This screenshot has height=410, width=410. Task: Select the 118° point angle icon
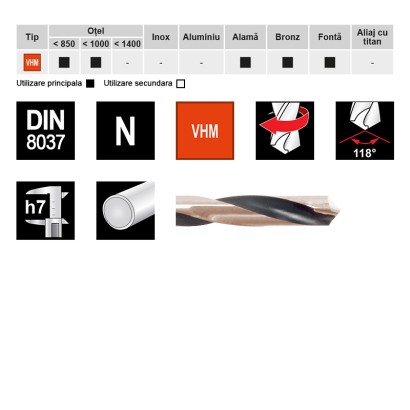[x=365, y=131]
